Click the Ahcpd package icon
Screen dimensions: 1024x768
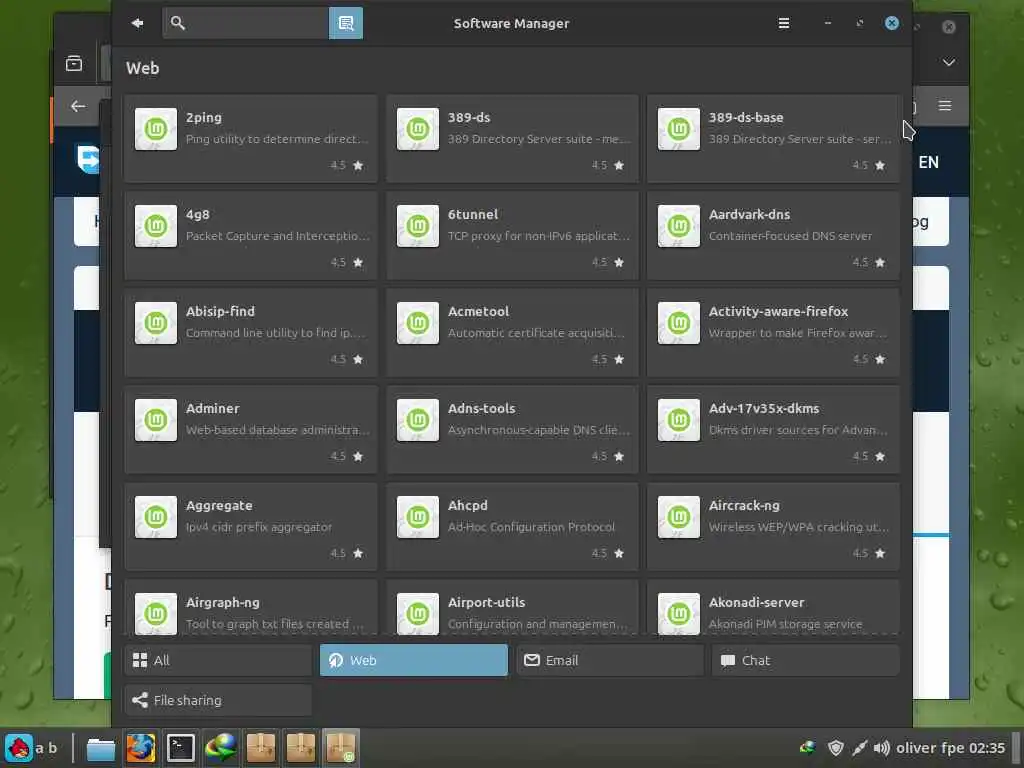pos(418,517)
